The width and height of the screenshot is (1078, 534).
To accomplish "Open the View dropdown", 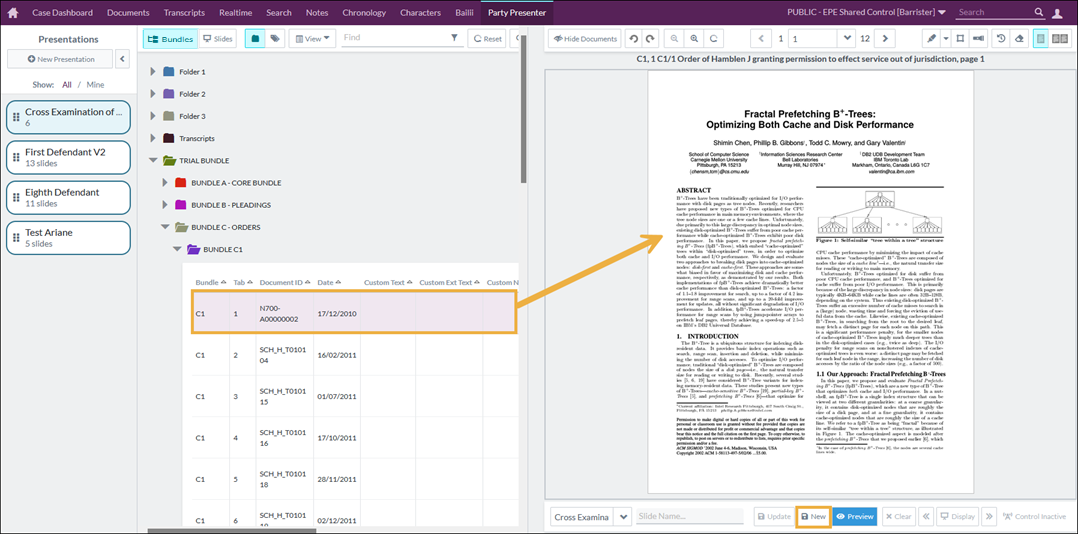I will (312, 38).
